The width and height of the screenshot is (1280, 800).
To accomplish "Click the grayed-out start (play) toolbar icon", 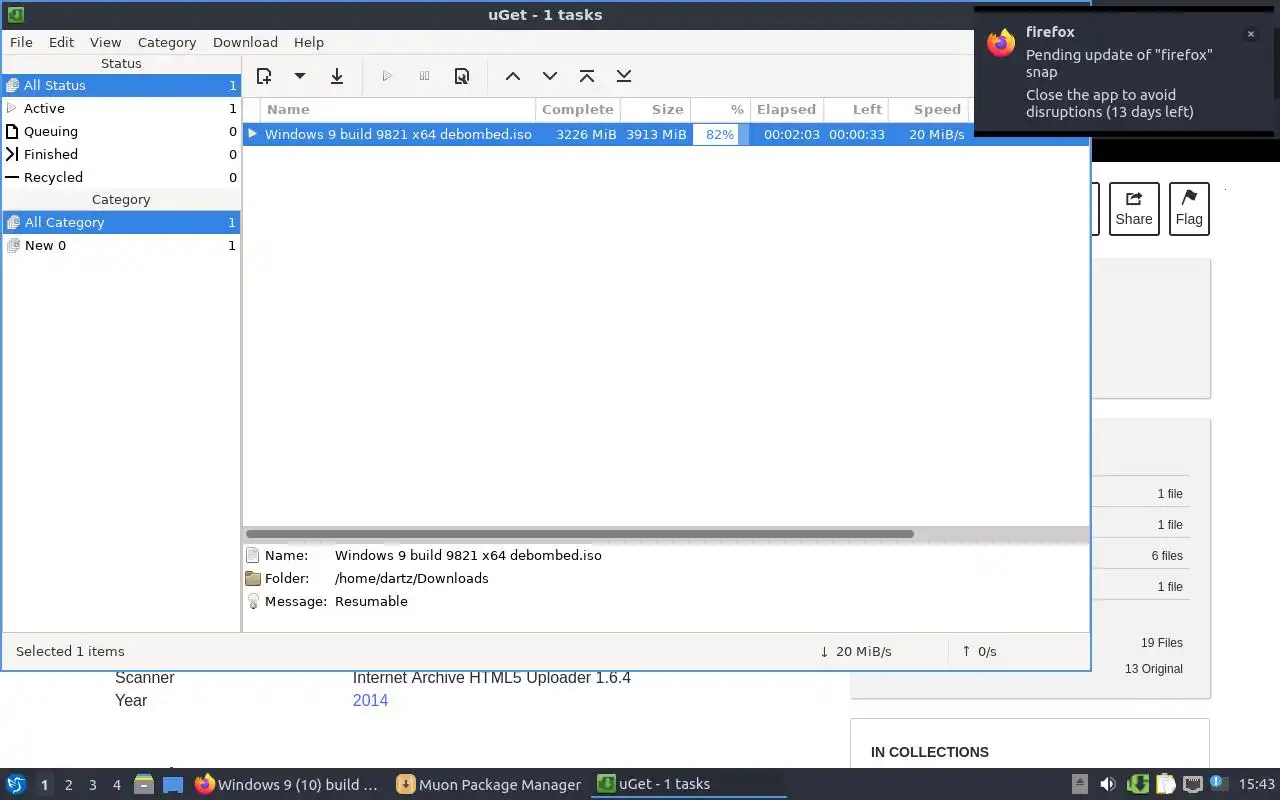I will point(387,76).
